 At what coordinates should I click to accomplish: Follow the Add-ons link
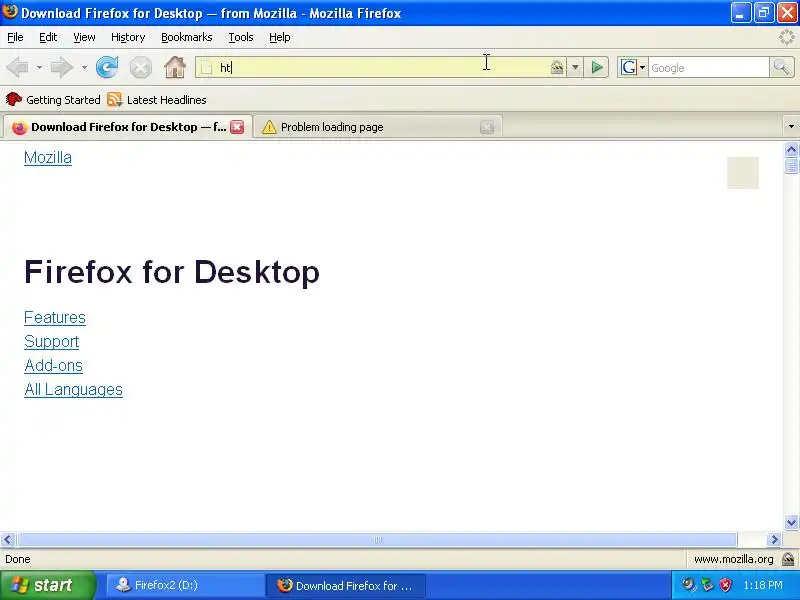pyautogui.click(x=53, y=365)
